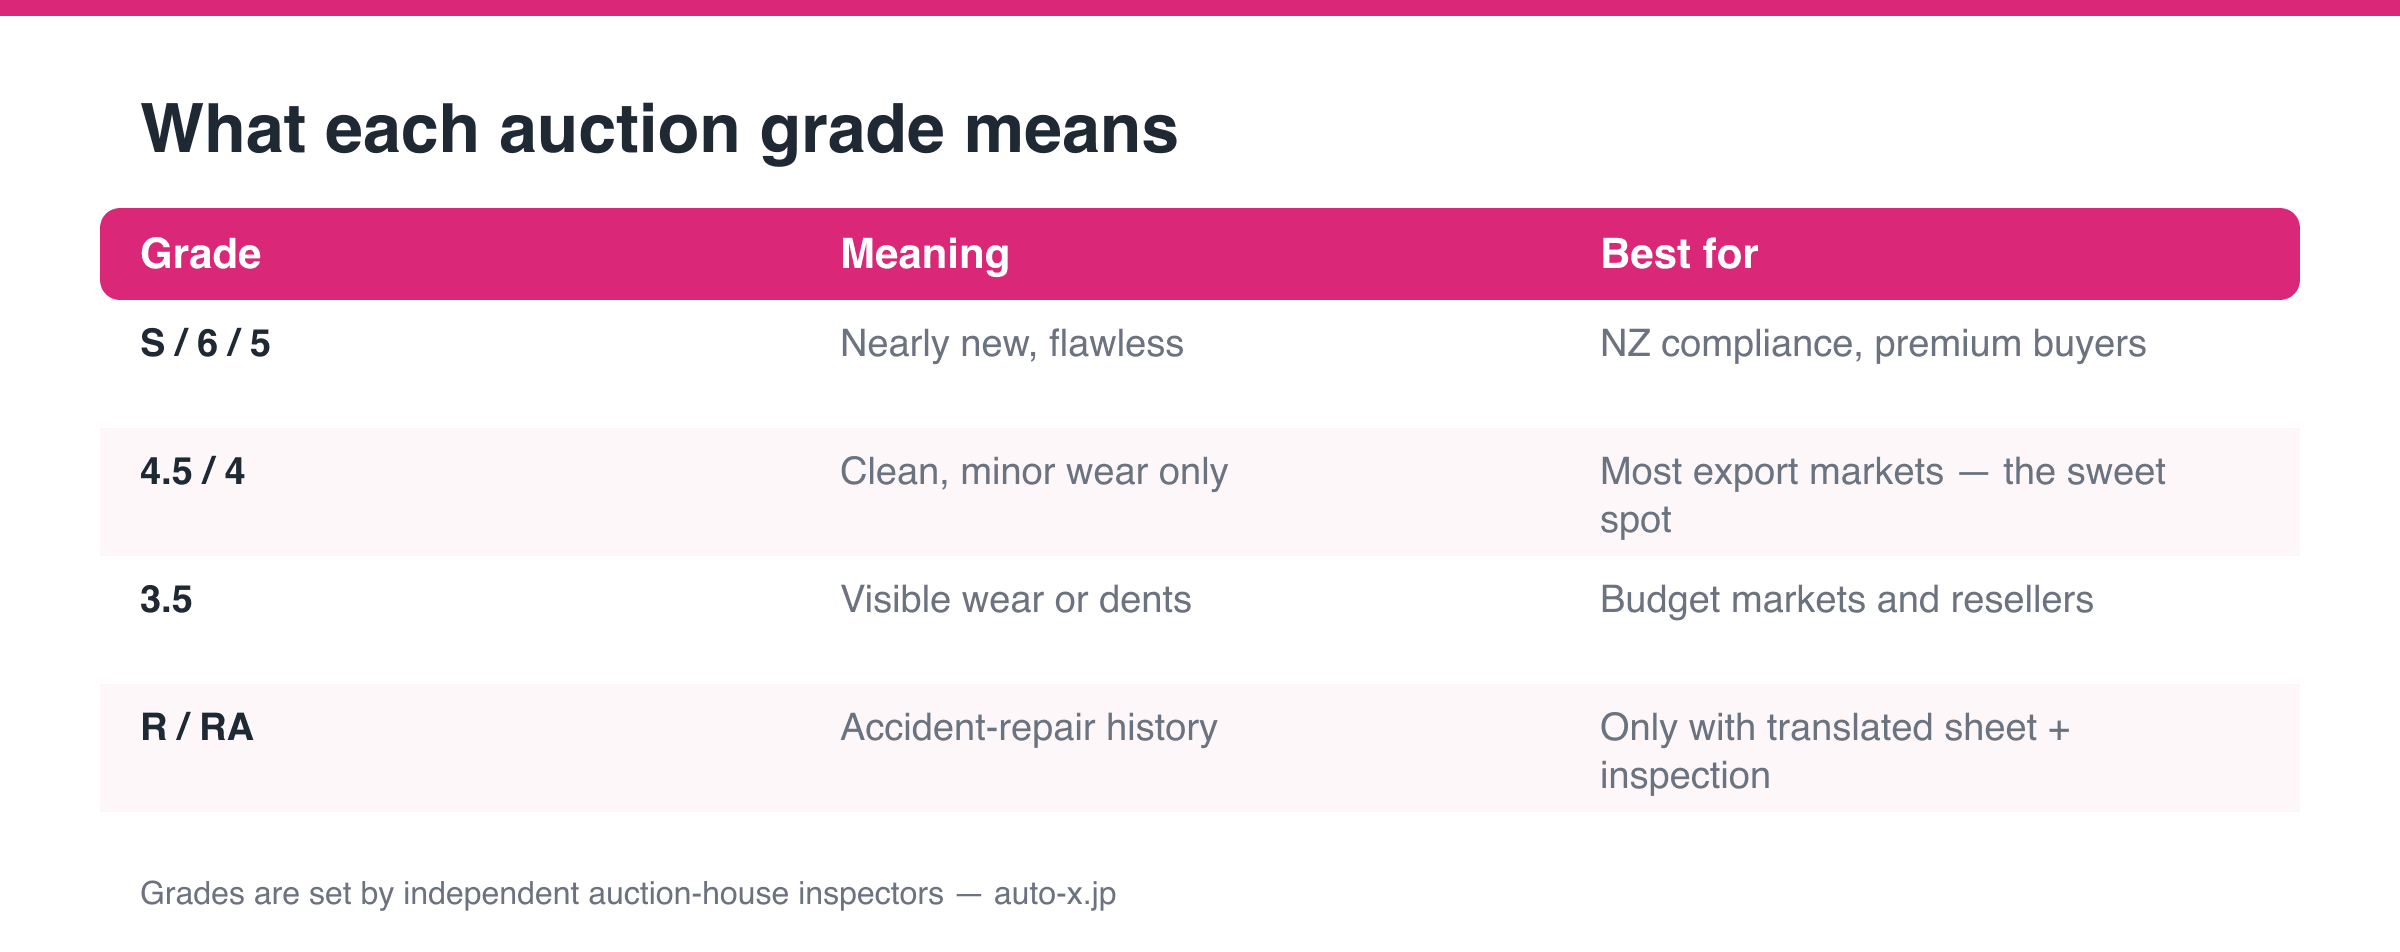Click Only with translated sheet + inspection
2400x952 pixels.
point(1835,751)
